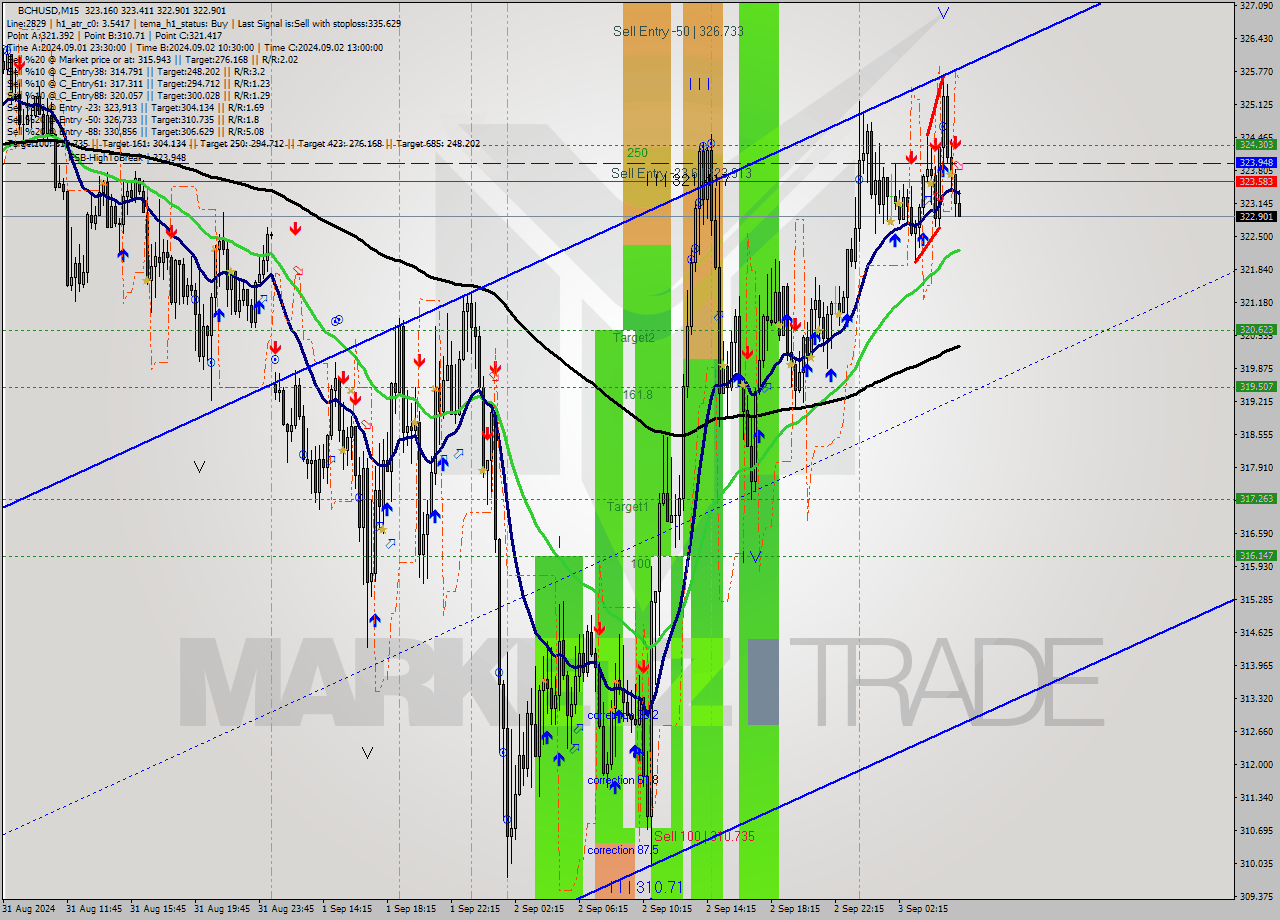Click the 327.090 price axis value
Image resolution: width=1280 pixels, height=920 pixels.
tap(1256, 6)
